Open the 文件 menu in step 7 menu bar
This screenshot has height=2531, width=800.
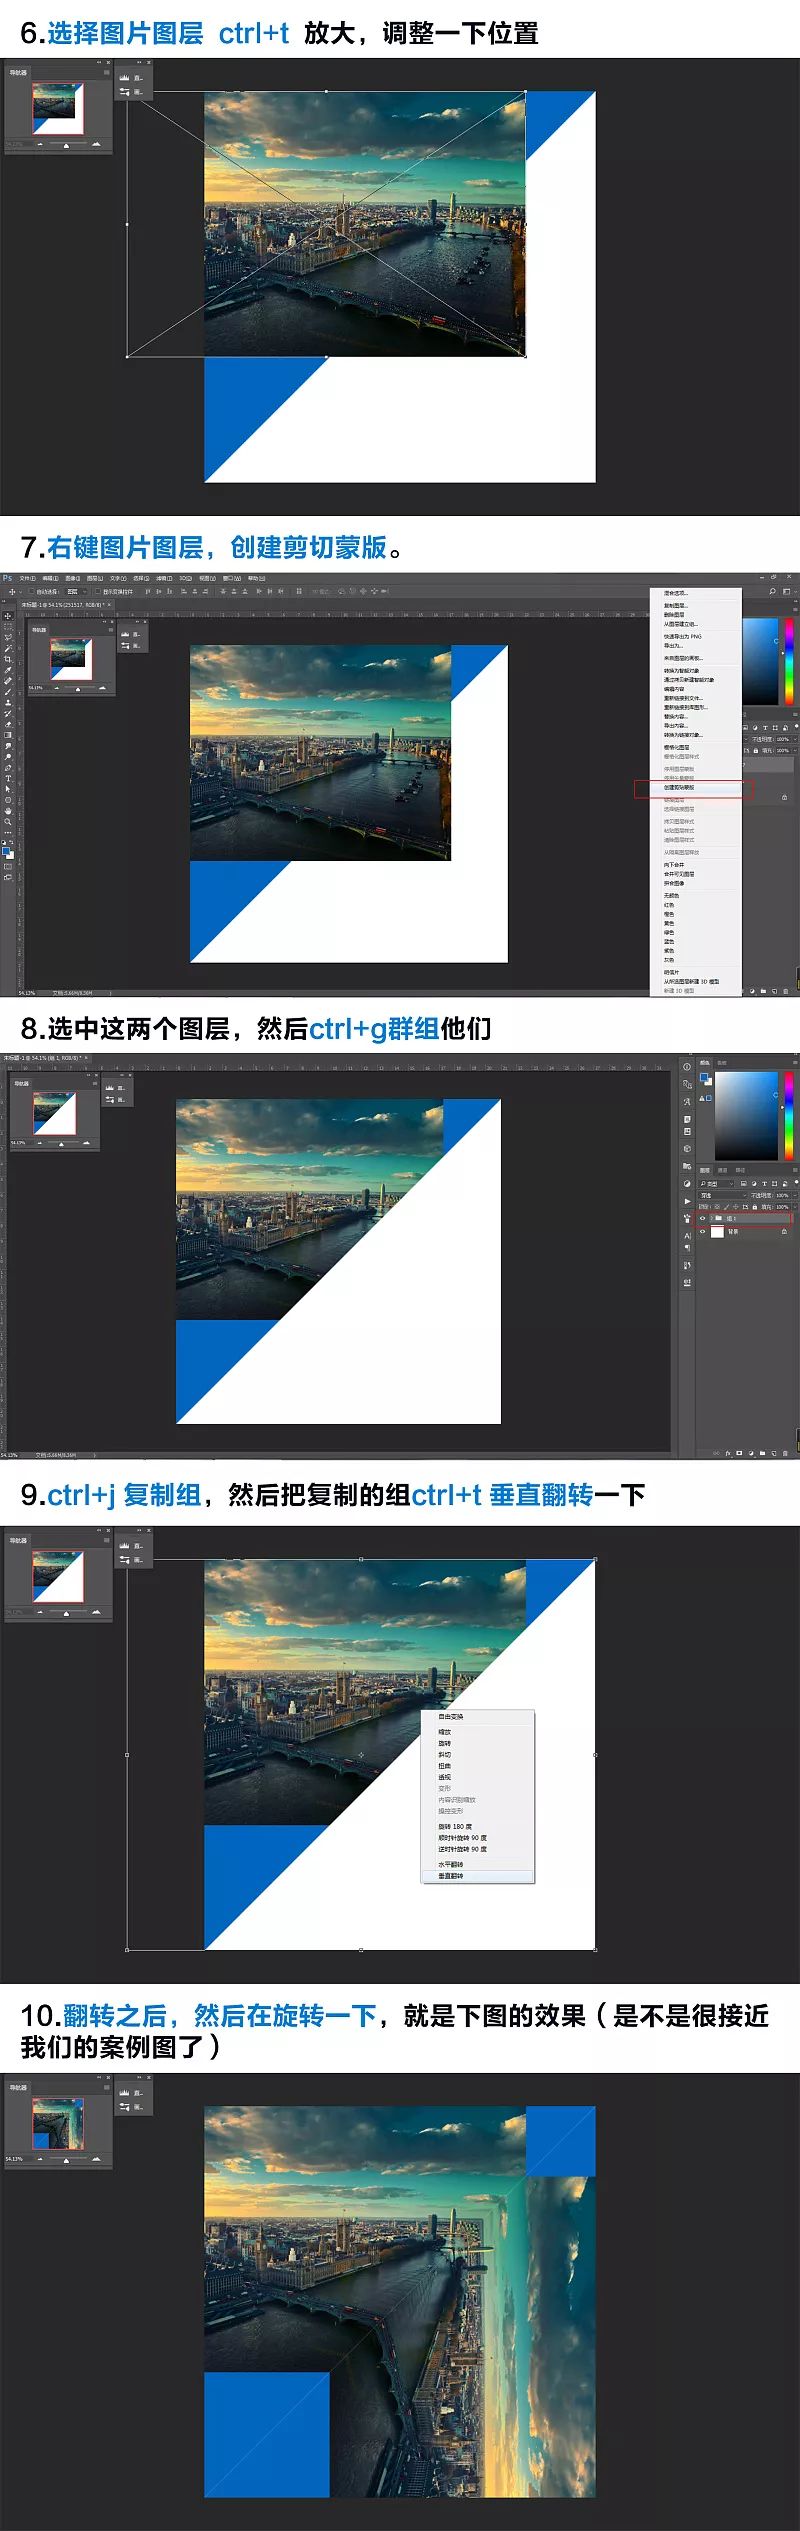coord(27,578)
